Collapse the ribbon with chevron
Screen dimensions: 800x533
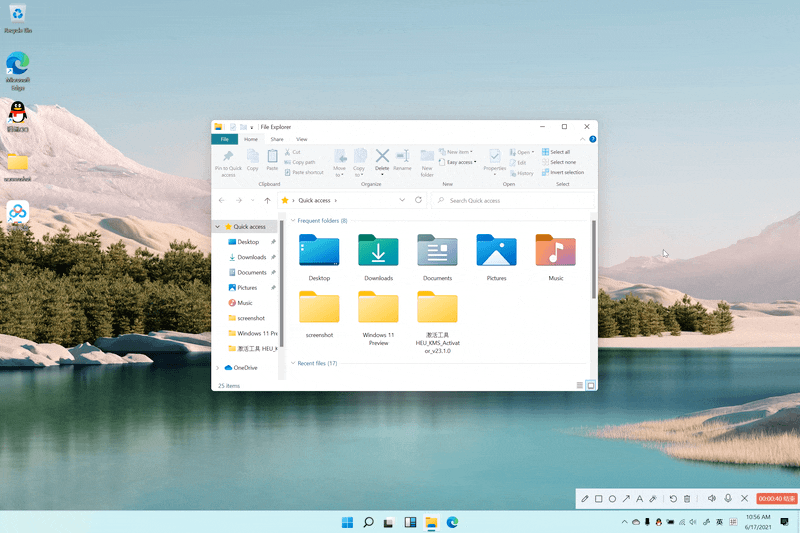(583, 139)
